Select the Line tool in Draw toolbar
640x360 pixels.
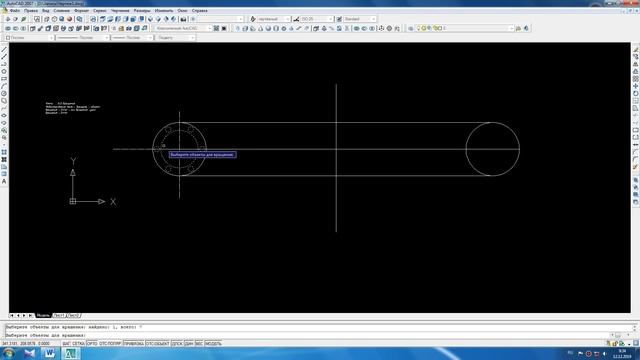[4, 49]
